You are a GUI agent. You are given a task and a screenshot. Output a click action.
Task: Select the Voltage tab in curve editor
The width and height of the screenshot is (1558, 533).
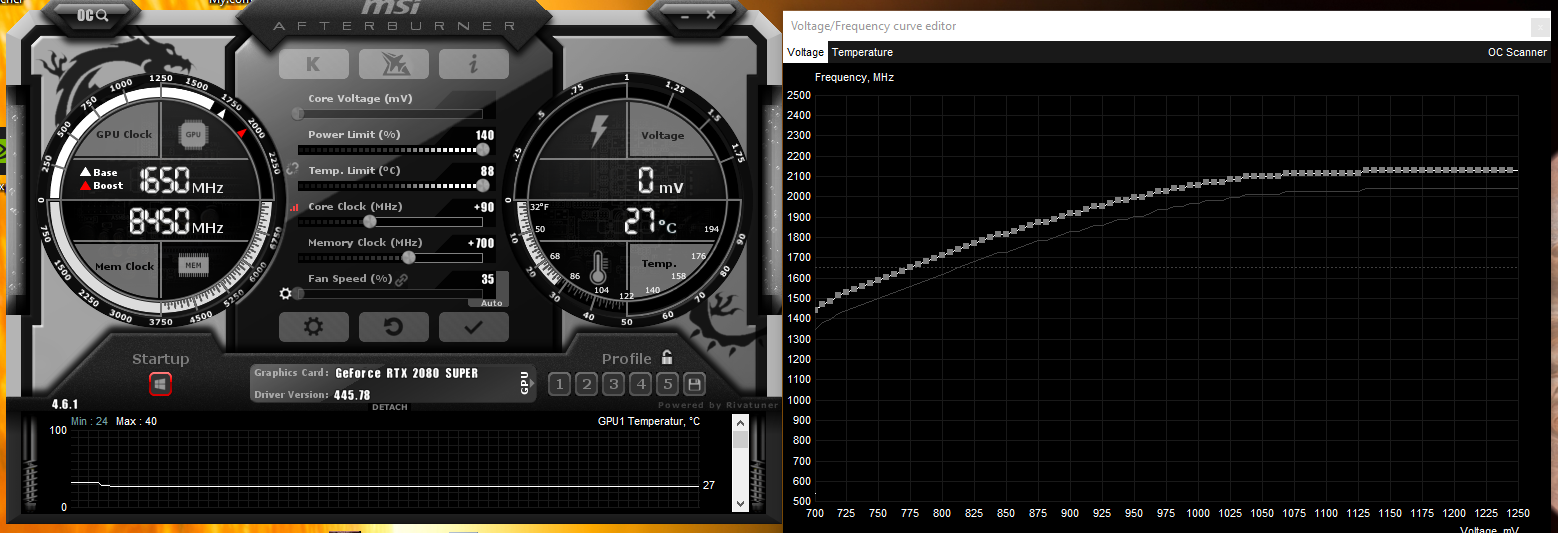click(x=805, y=52)
